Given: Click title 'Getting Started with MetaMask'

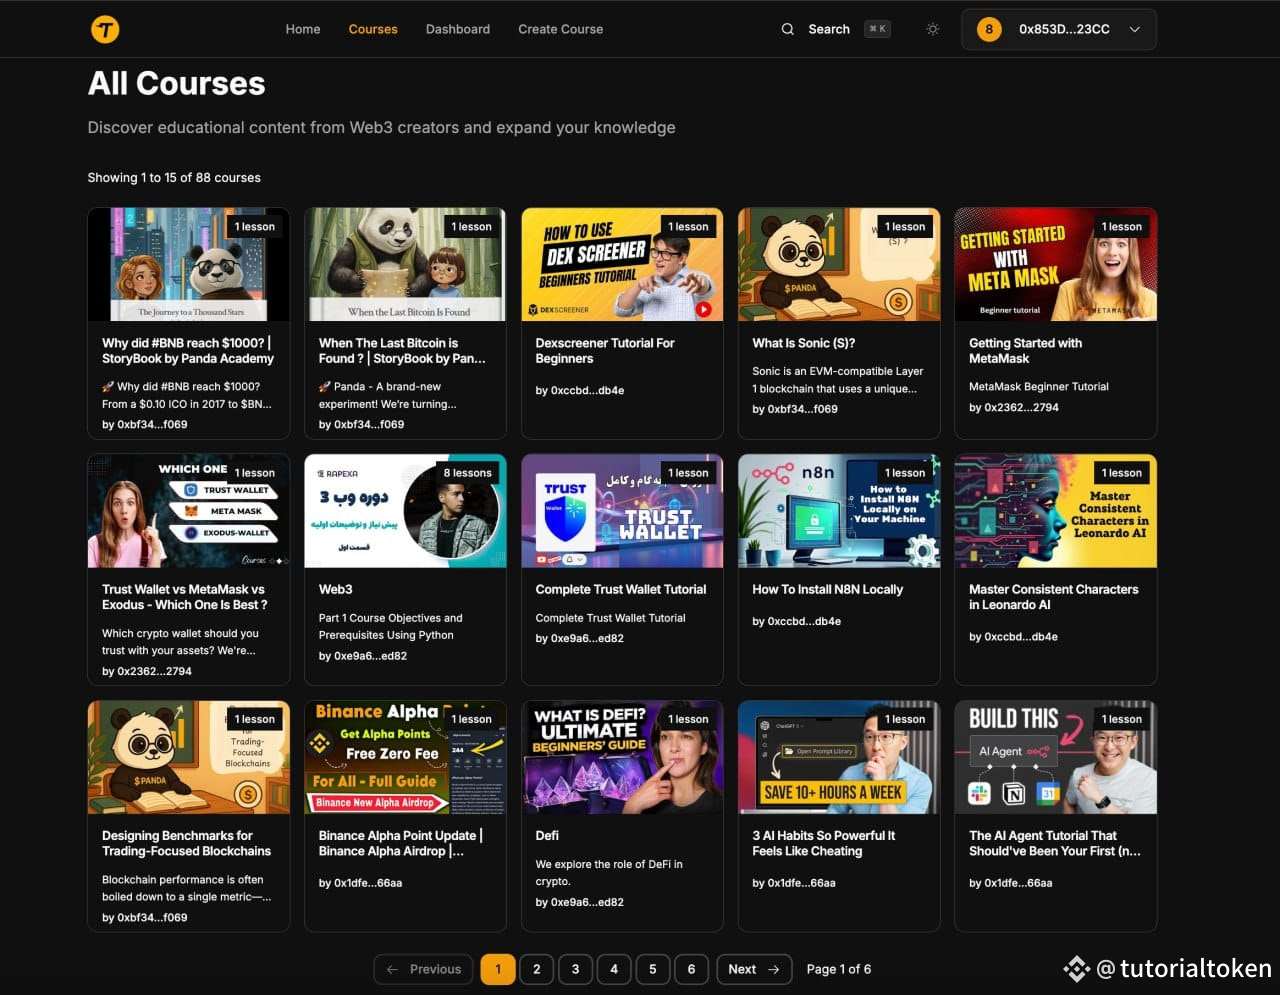Looking at the screenshot, I should pos(1025,351).
